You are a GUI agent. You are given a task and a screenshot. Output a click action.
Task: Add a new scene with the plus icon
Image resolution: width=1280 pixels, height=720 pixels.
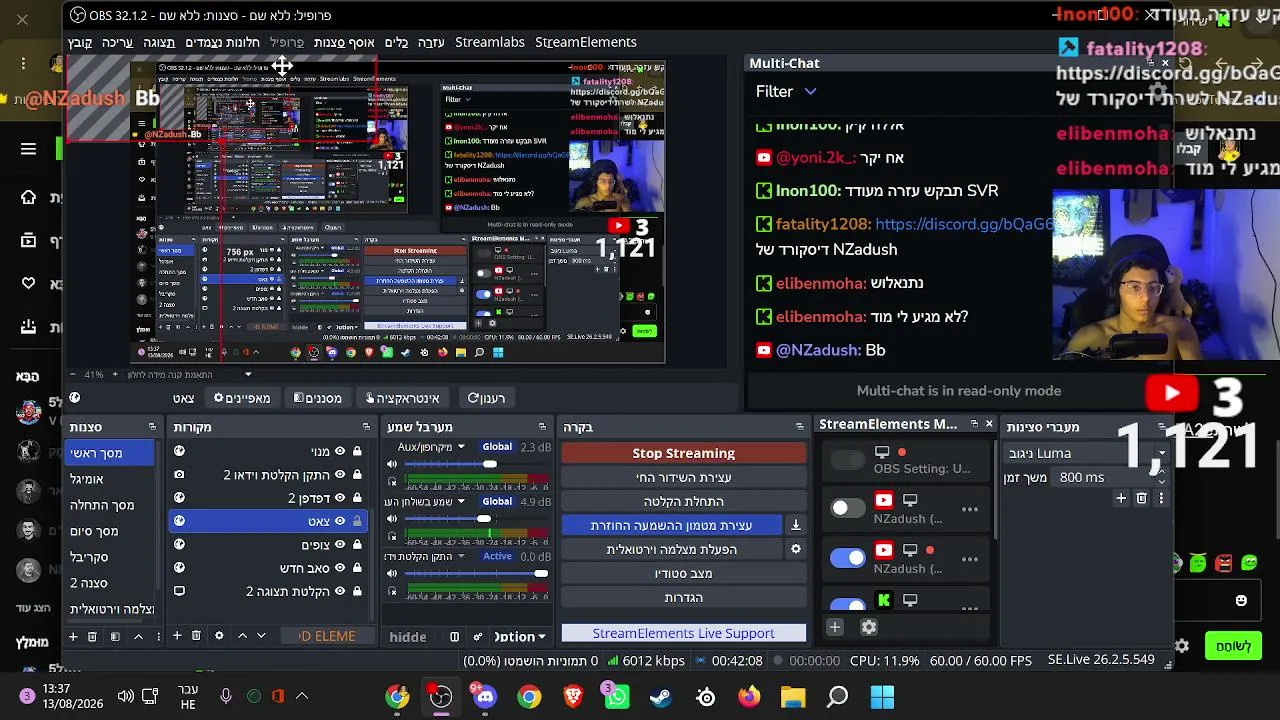click(x=72, y=636)
